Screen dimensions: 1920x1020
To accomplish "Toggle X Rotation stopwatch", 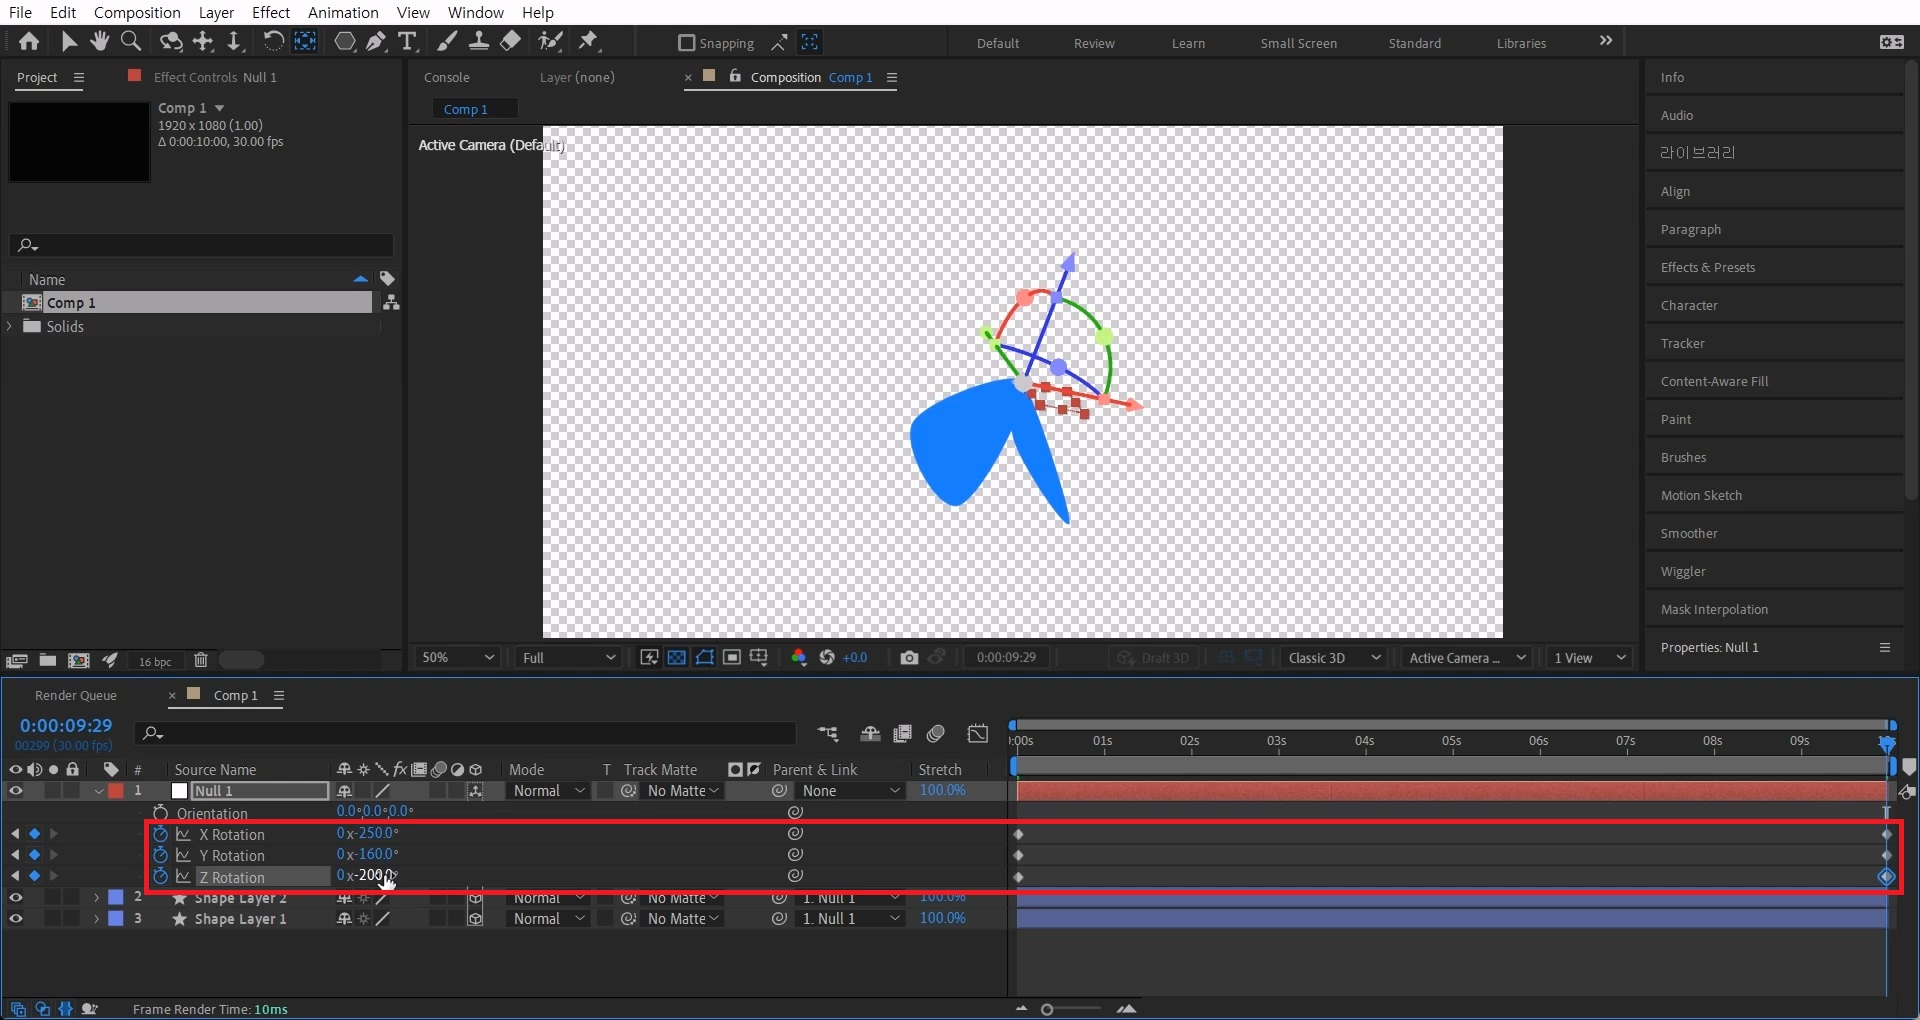I will pos(160,834).
